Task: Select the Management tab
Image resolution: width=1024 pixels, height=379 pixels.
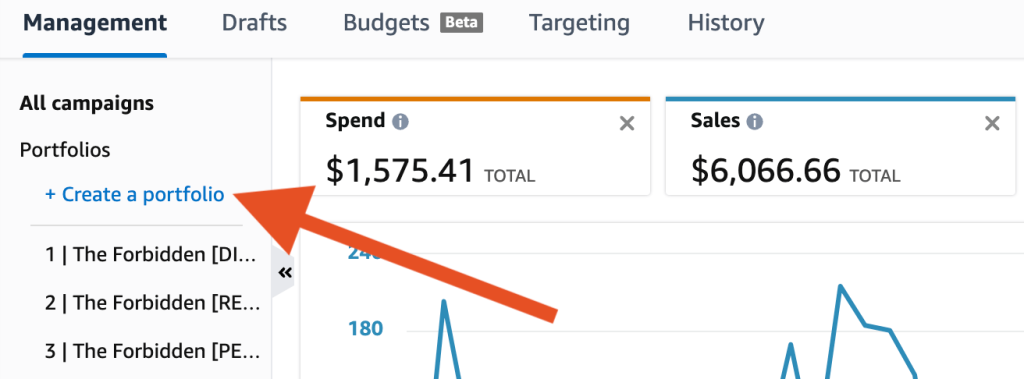Action: click(x=95, y=24)
